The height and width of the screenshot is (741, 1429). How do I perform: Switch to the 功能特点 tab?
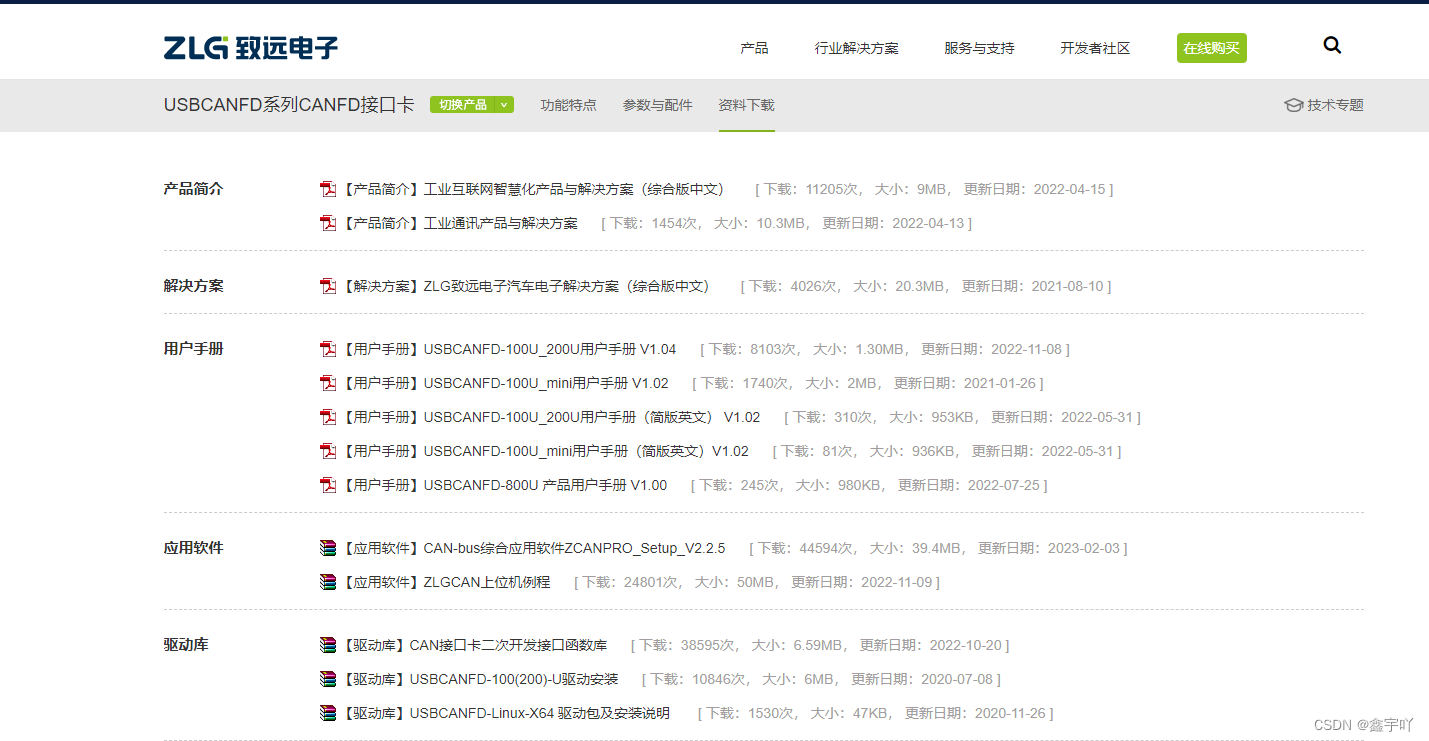pyautogui.click(x=569, y=105)
